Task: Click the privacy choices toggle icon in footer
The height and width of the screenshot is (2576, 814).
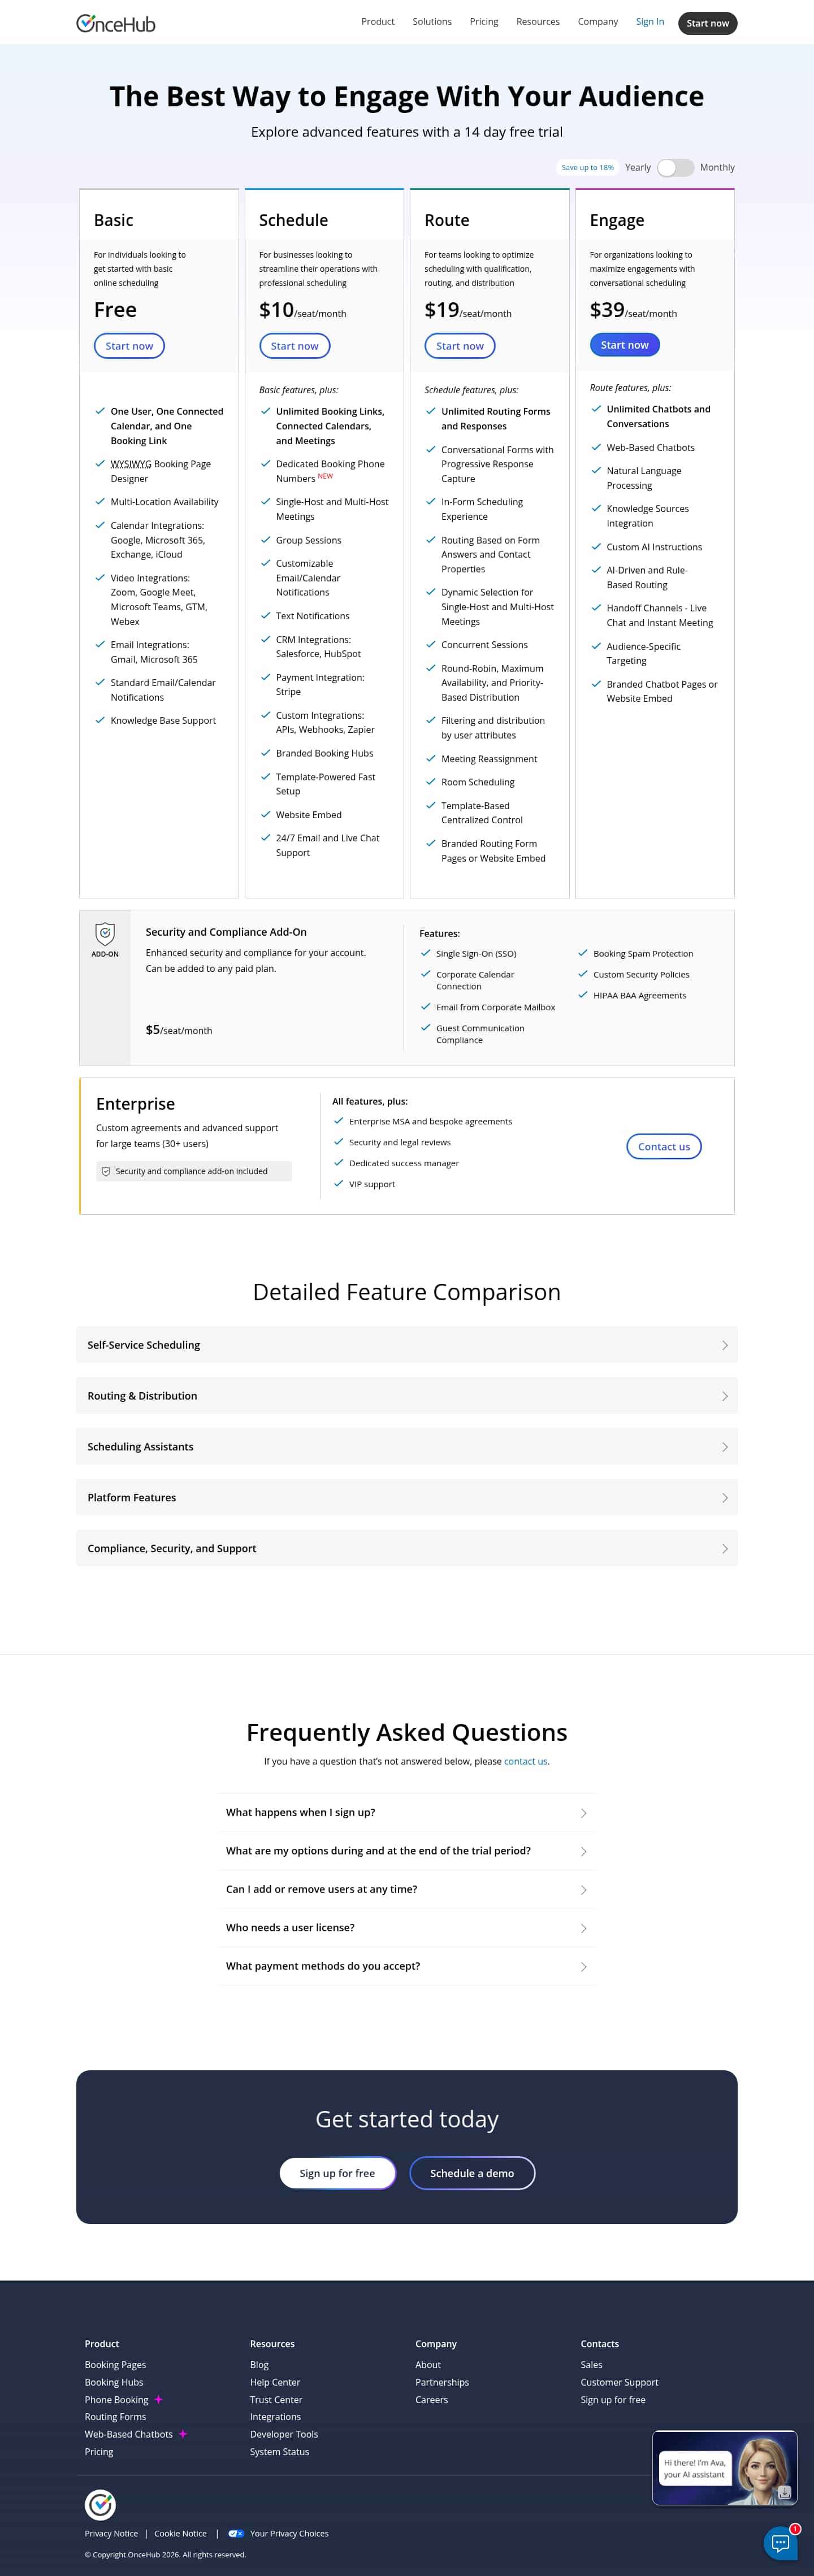Action: tap(236, 2533)
